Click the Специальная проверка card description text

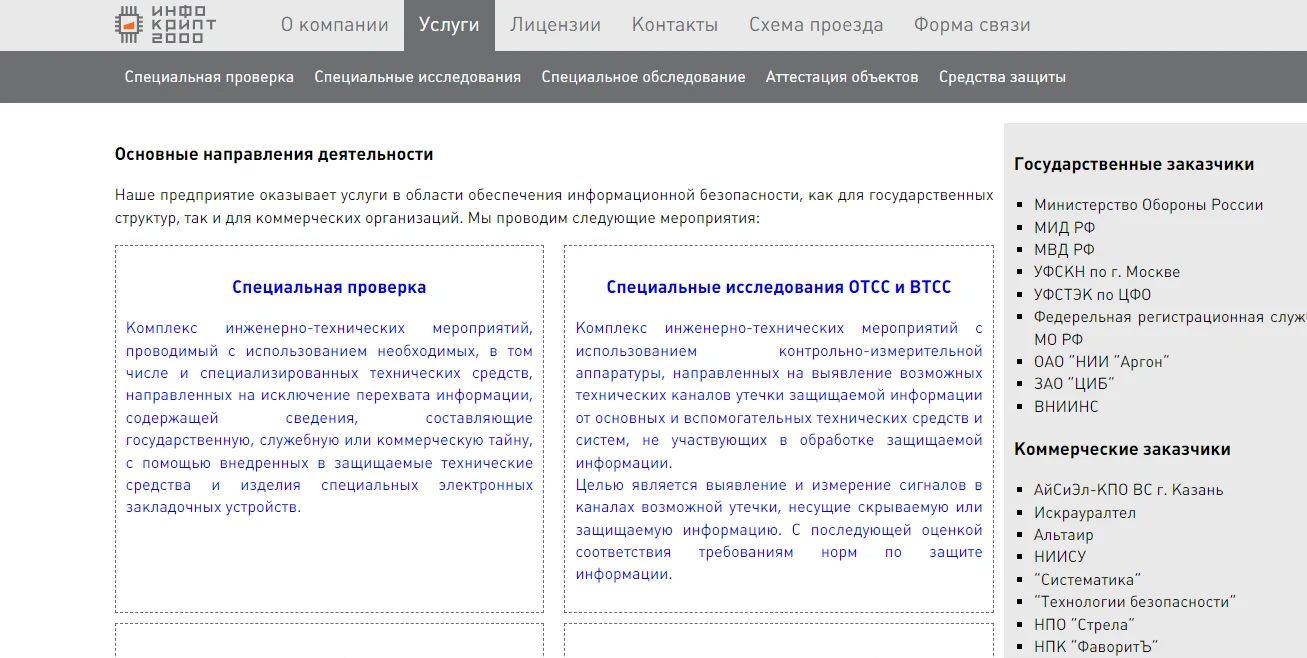329,417
